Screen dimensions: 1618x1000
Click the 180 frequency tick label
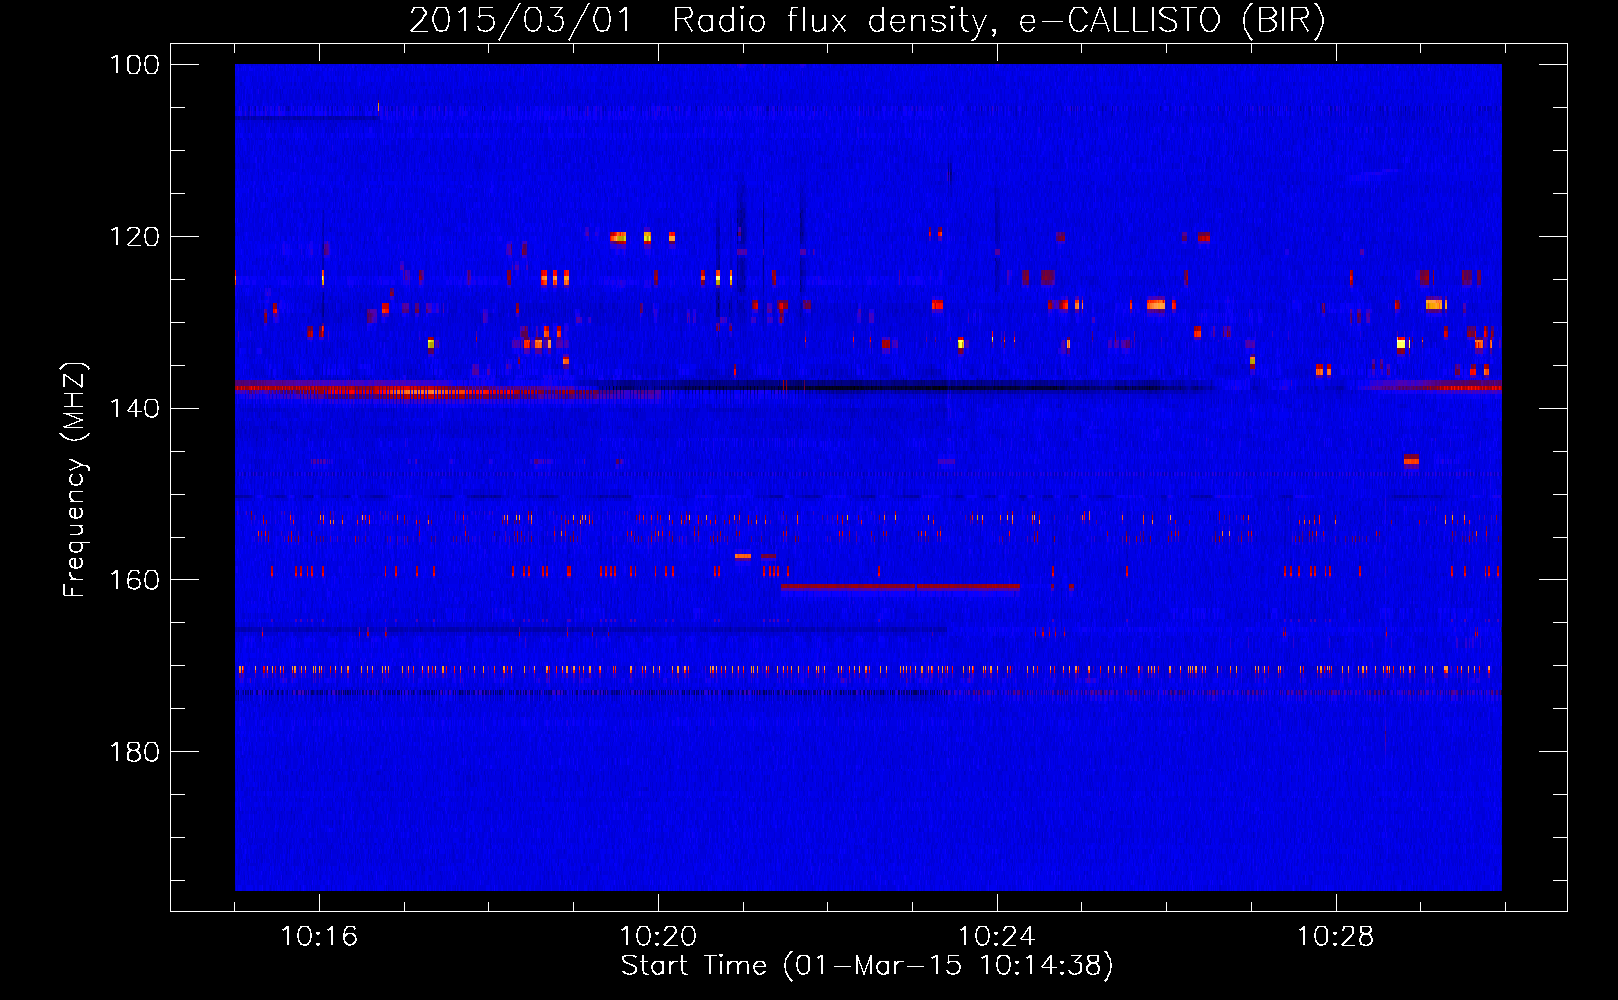click(x=135, y=752)
